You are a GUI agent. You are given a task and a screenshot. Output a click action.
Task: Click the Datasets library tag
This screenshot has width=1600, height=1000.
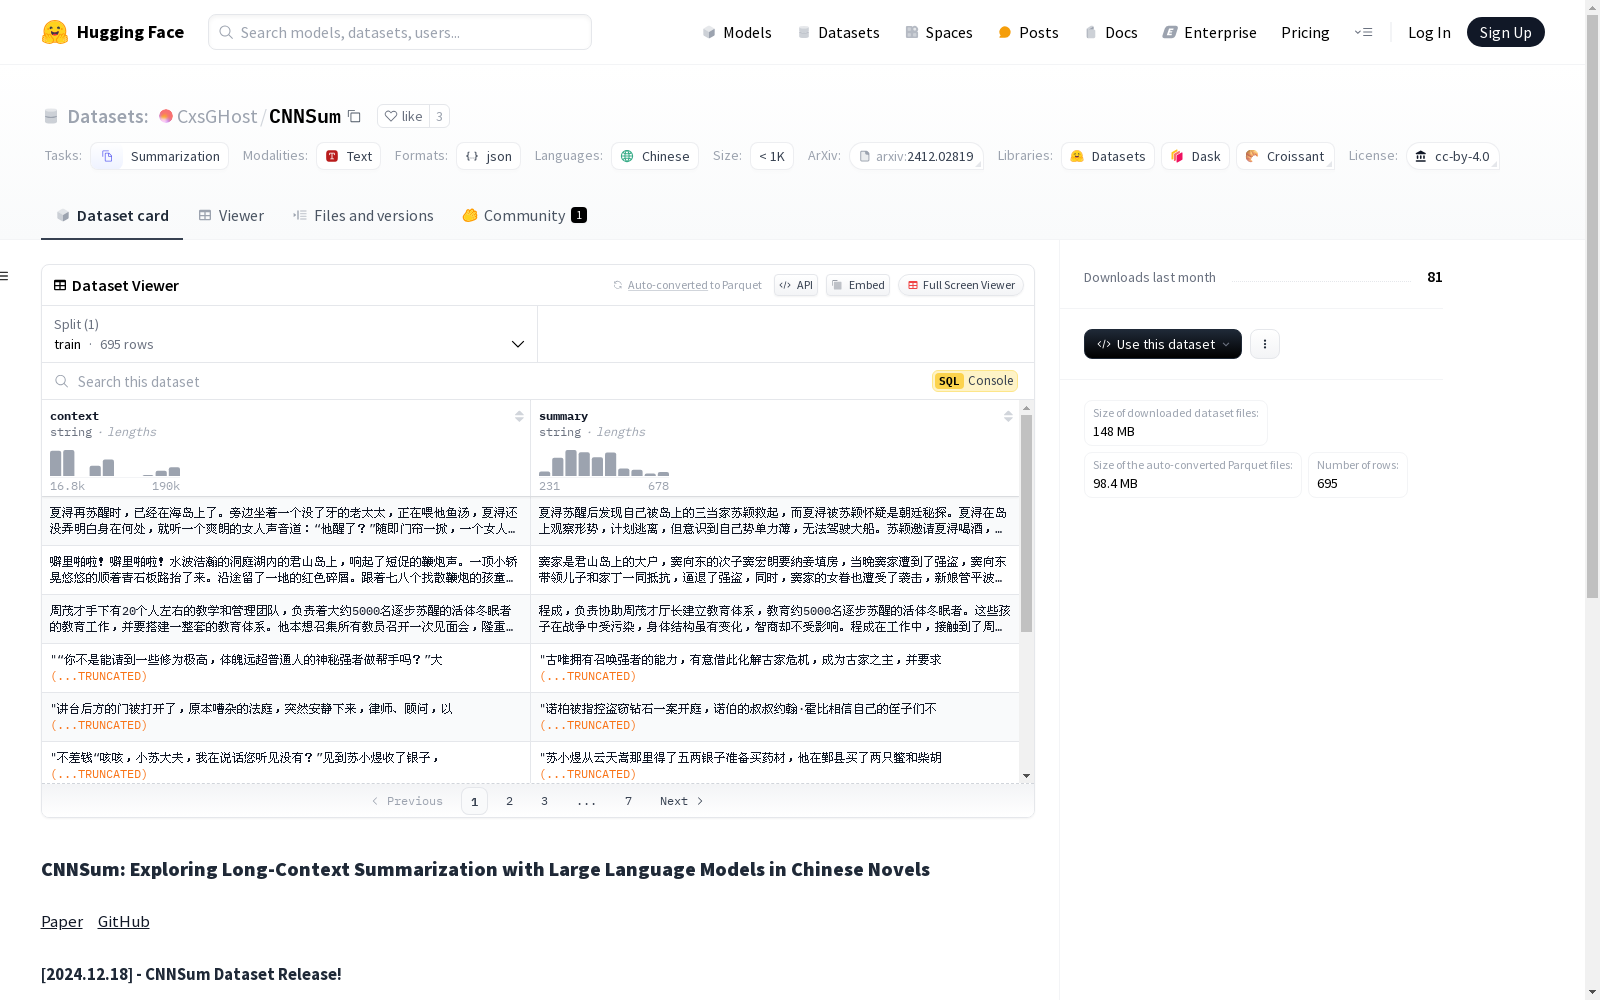1108,156
